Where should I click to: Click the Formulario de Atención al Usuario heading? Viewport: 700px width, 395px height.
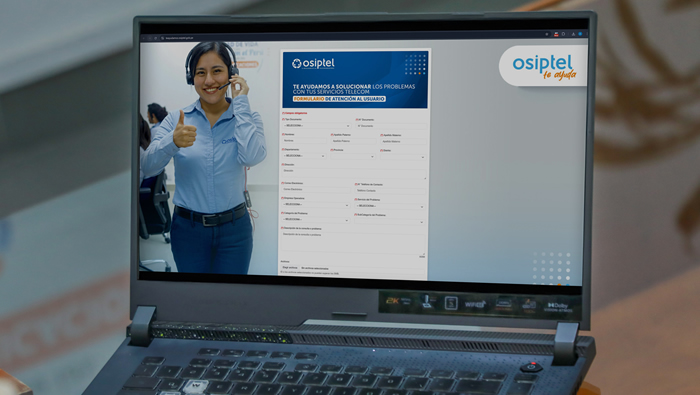339,99
